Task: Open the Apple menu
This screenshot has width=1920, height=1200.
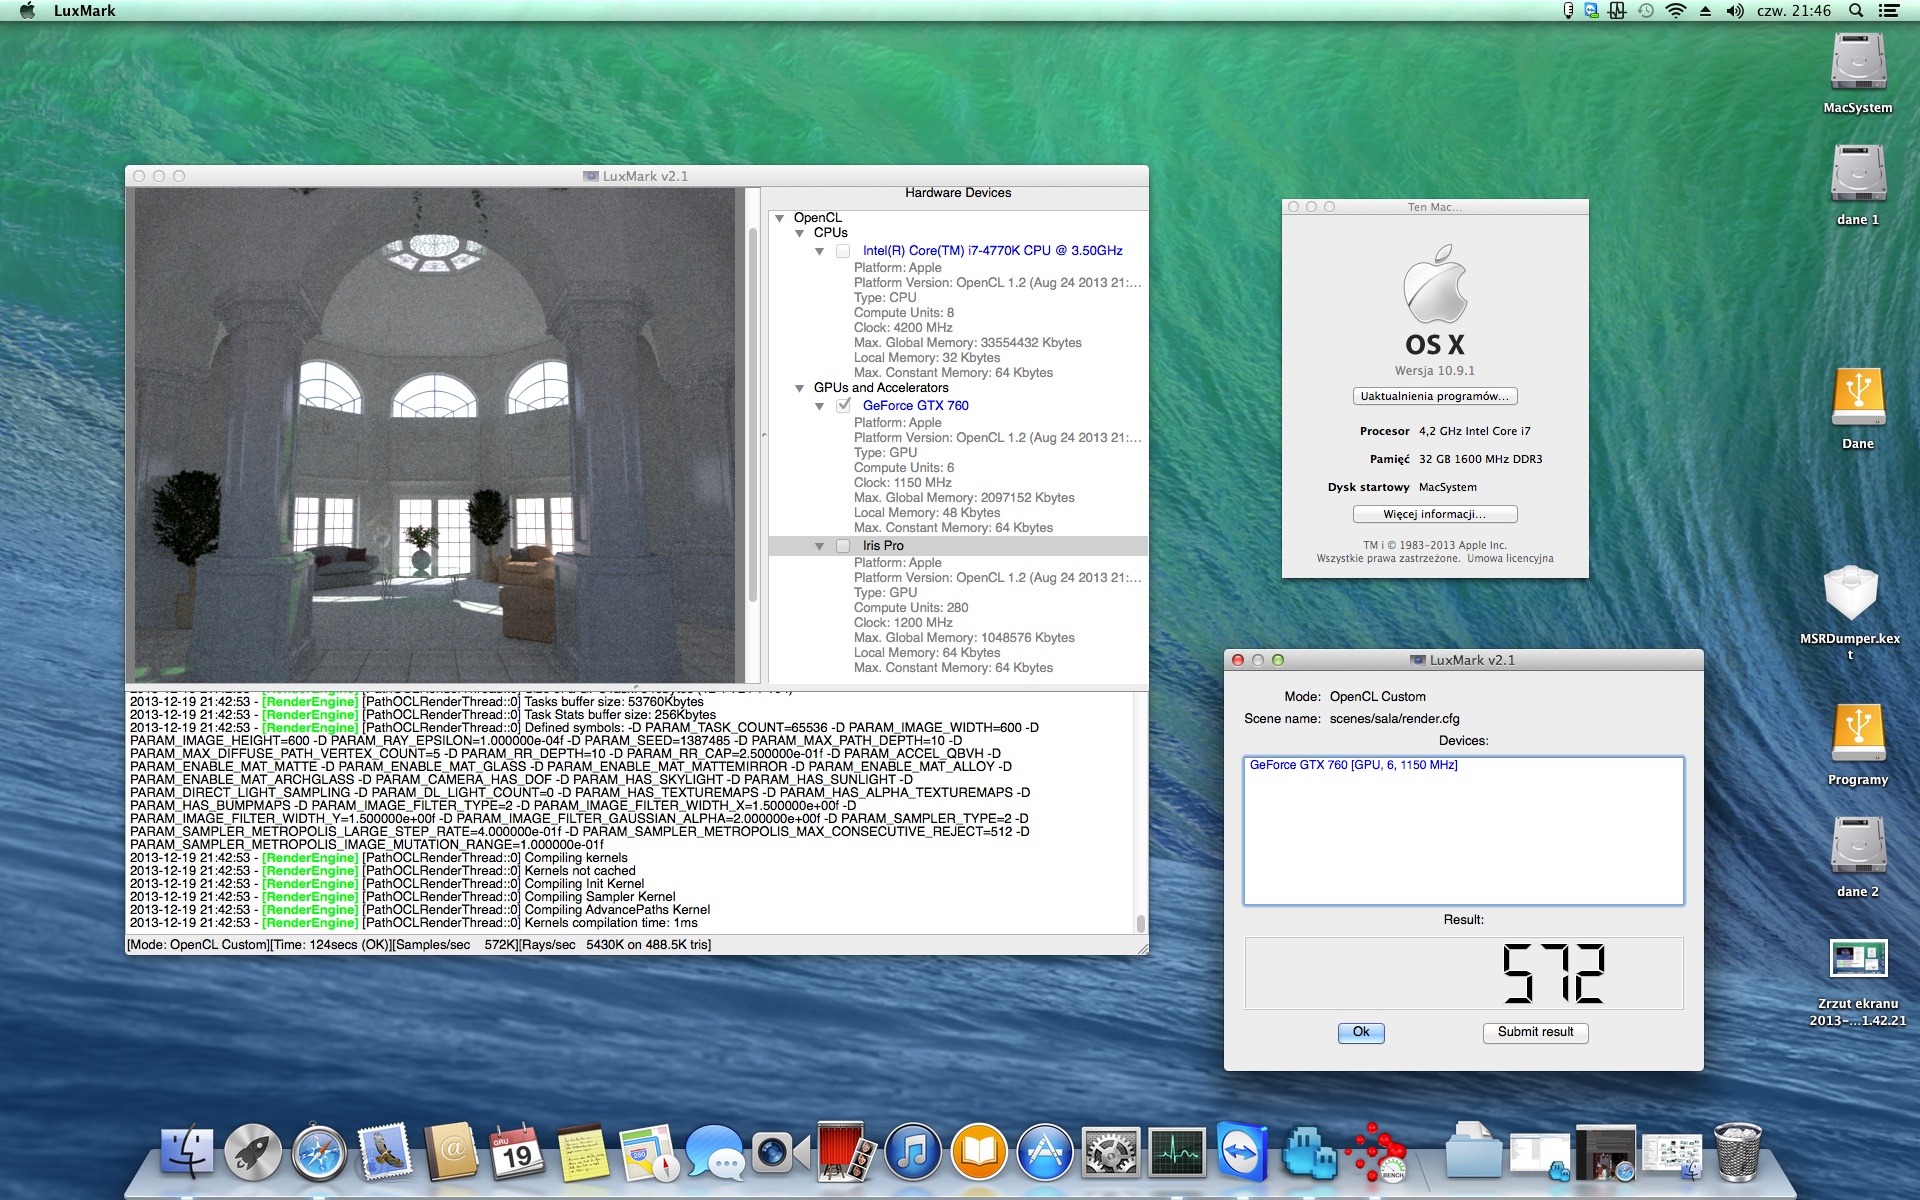Action: 27,11
